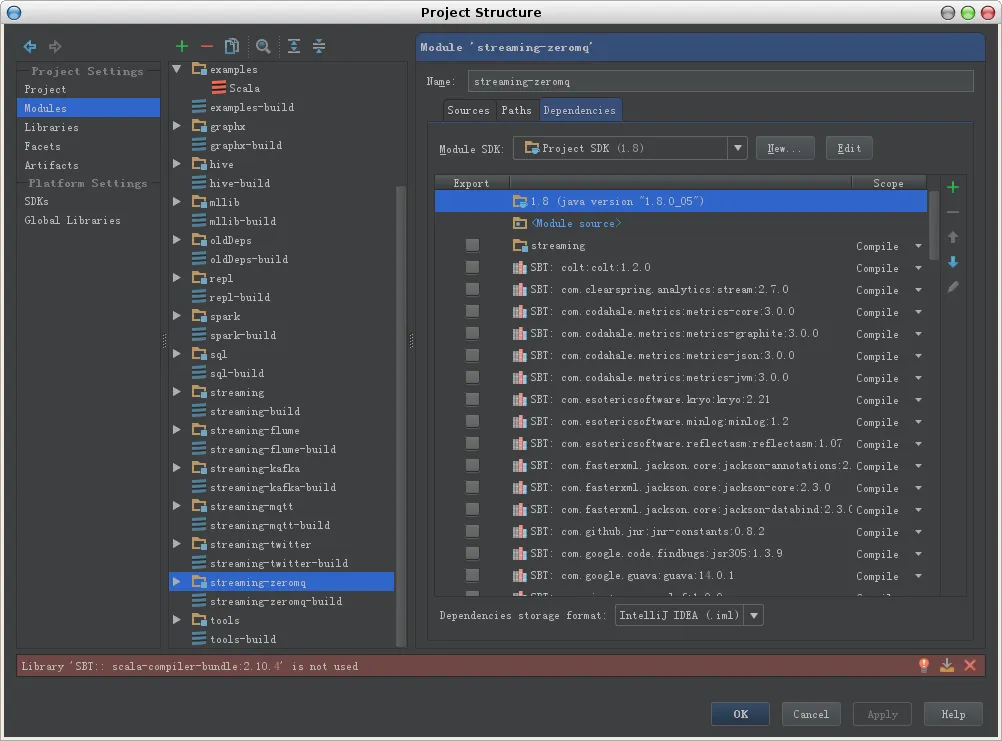Toggle export checkbox for streaming dependency
Viewport: 1002px width, 741px height.
pyautogui.click(x=472, y=245)
